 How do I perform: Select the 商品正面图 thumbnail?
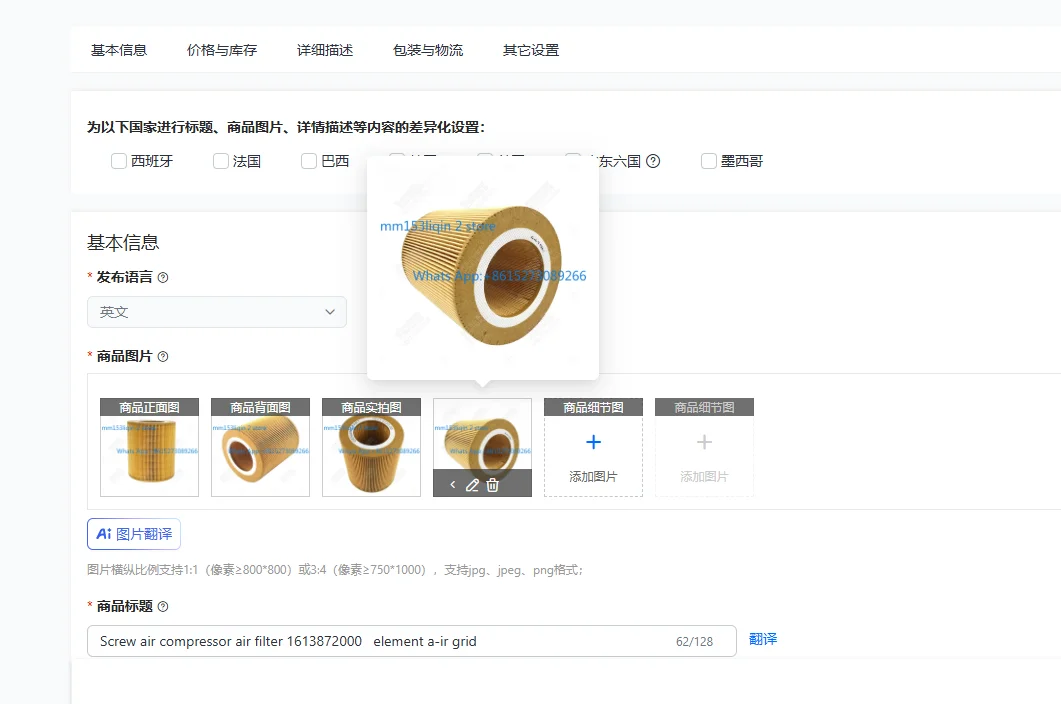[150, 447]
